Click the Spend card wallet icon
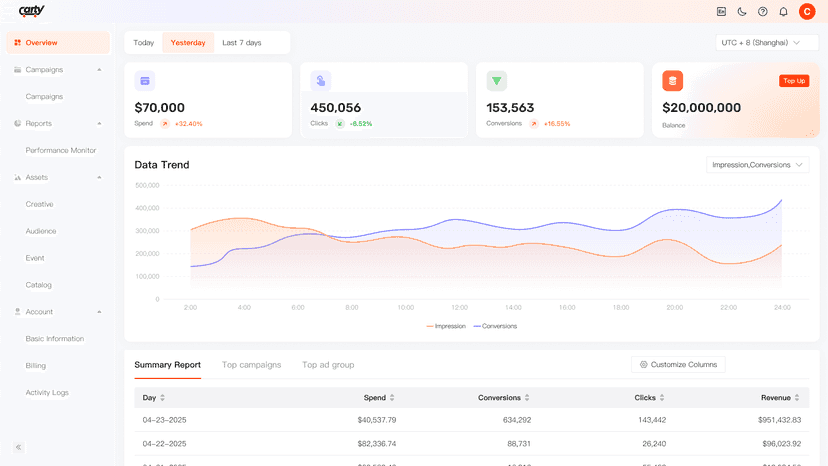This screenshot has height=466, width=828. point(145,81)
